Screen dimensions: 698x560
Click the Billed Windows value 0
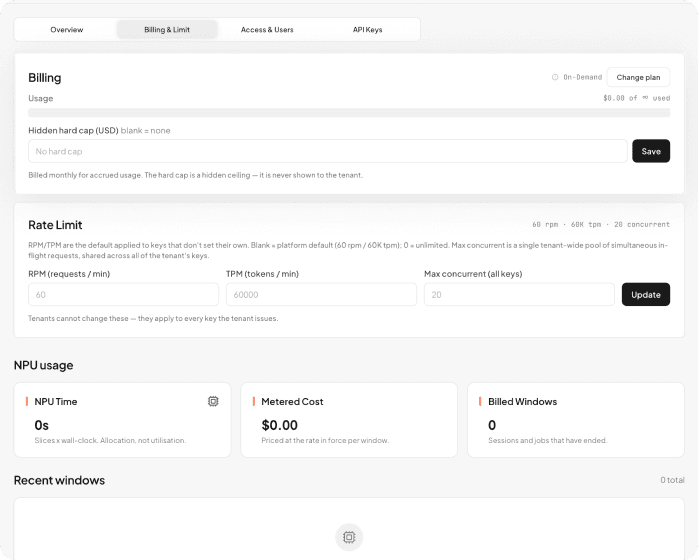click(x=492, y=425)
